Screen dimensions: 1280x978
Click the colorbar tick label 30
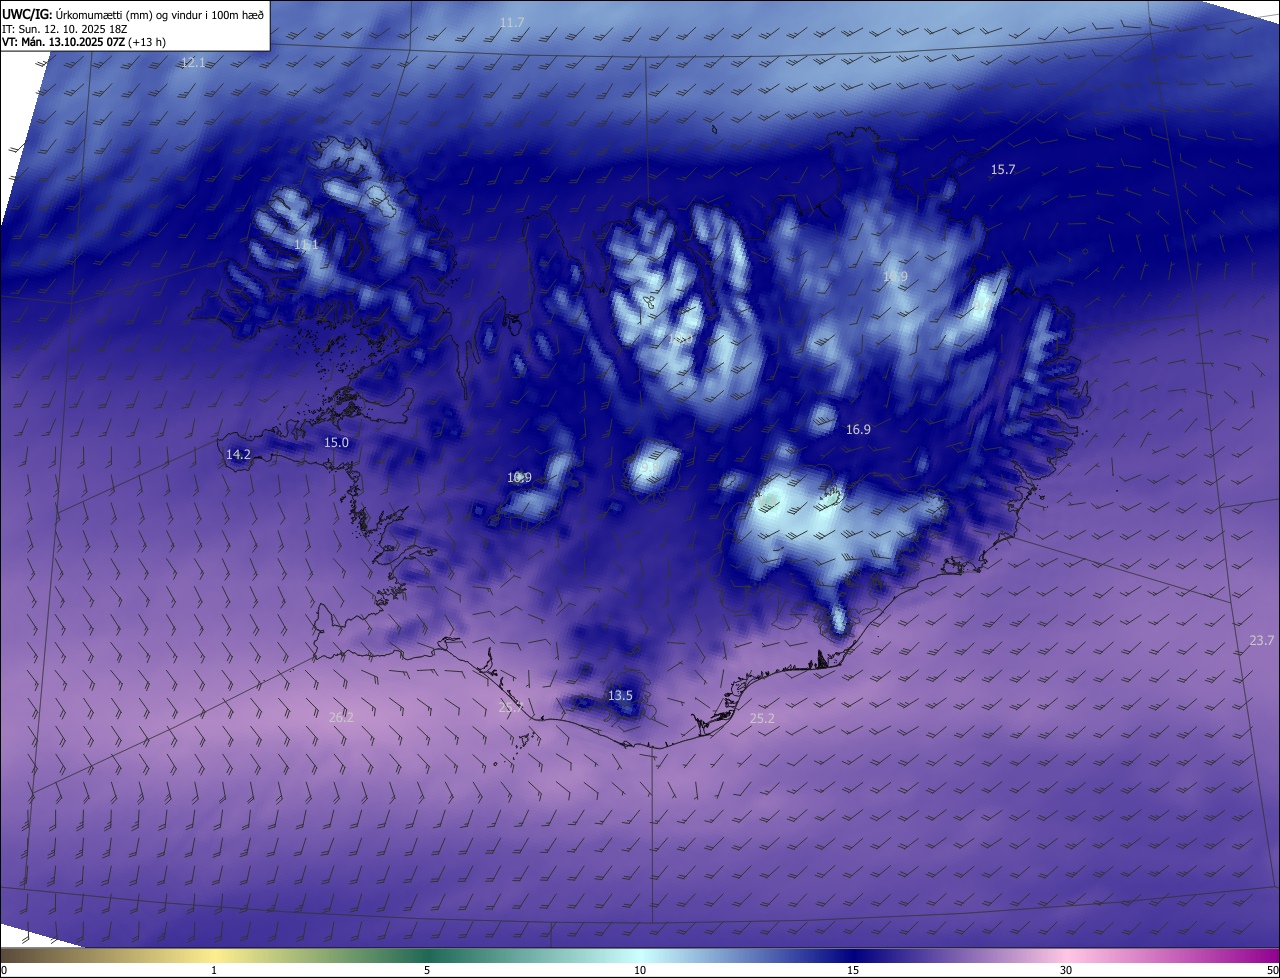(1066, 970)
